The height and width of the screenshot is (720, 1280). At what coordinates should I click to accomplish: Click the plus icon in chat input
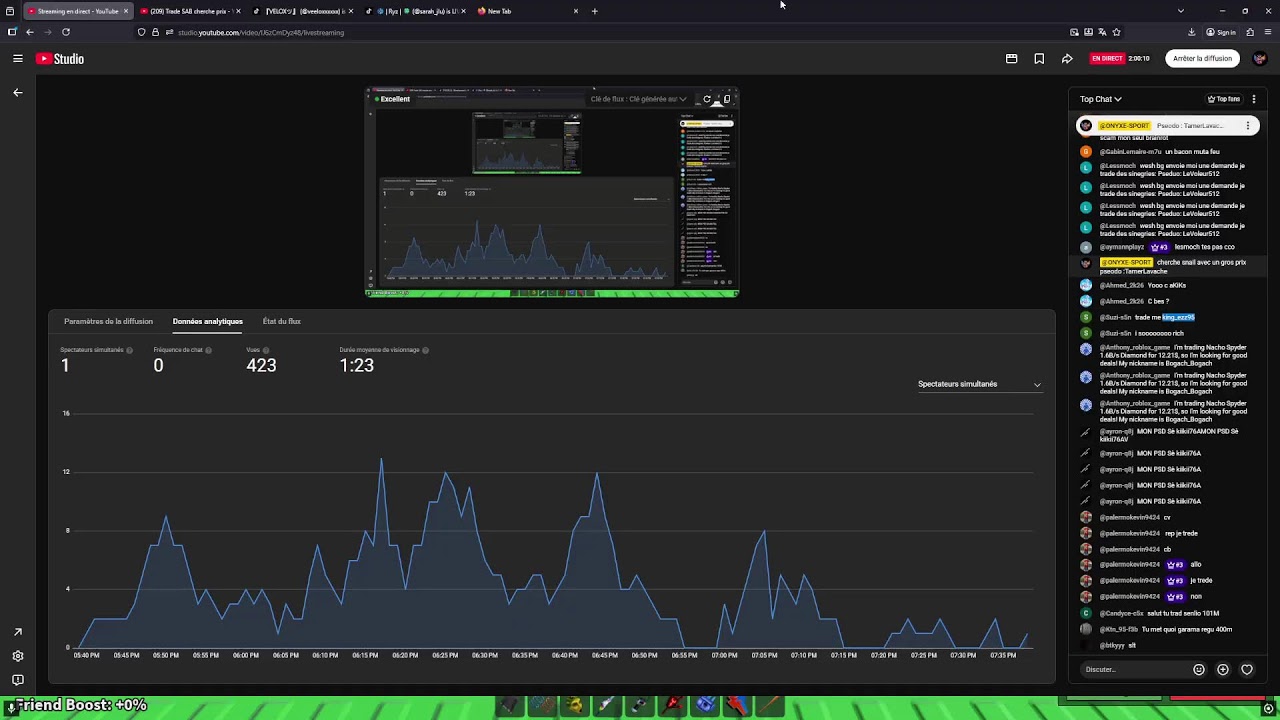1222,669
